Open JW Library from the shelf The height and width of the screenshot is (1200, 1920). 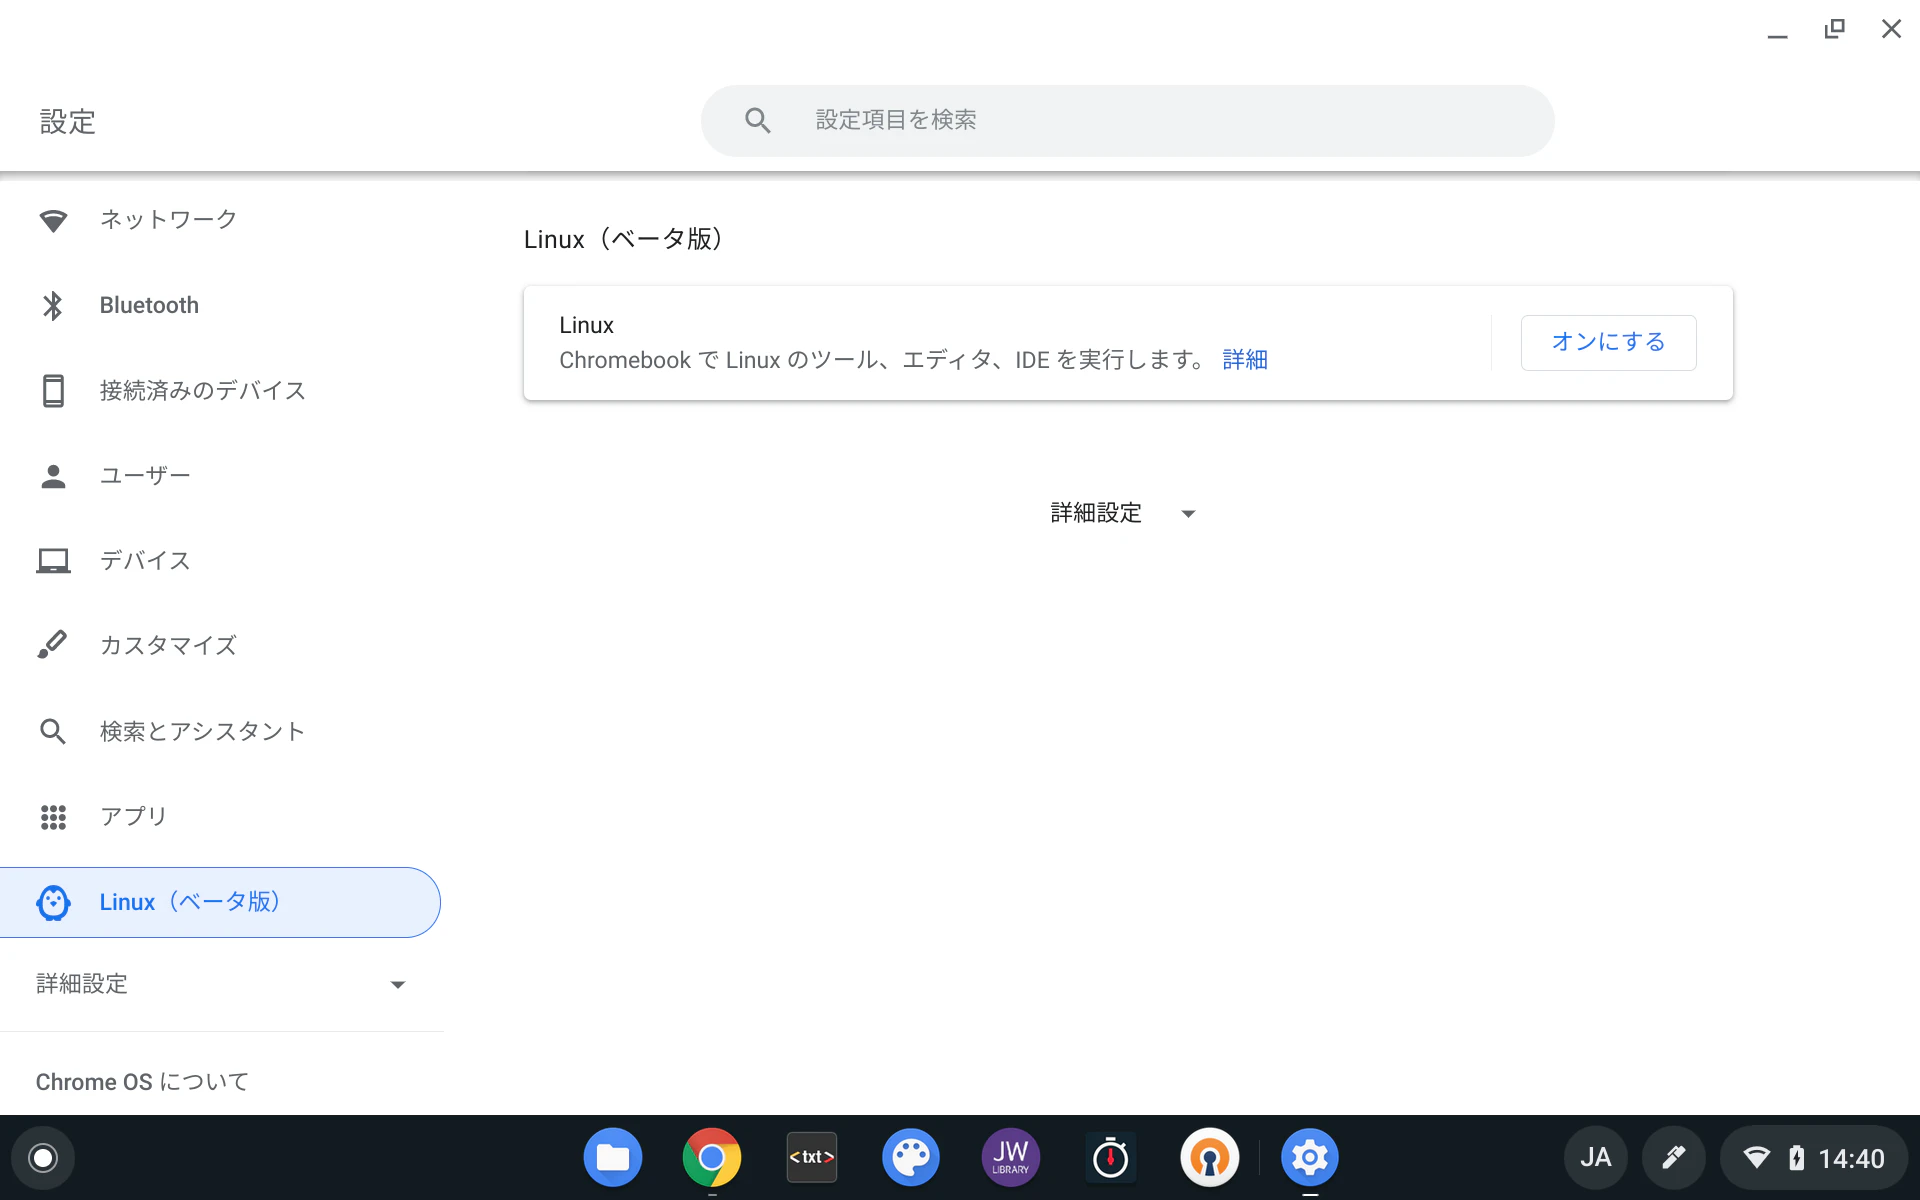point(1010,1158)
